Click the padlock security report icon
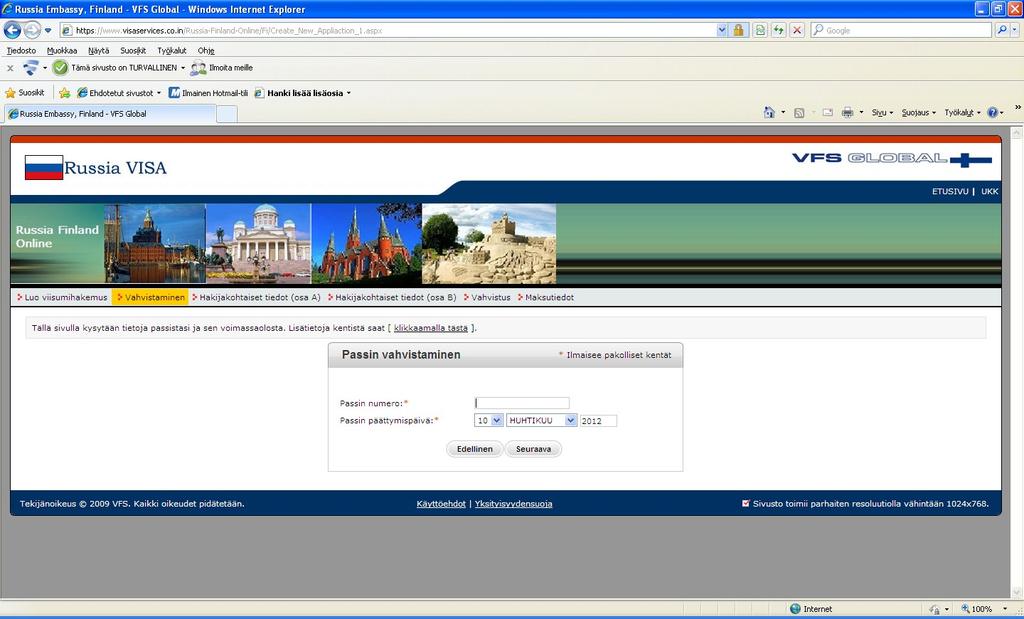This screenshot has width=1024, height=619. coord(738,31)
